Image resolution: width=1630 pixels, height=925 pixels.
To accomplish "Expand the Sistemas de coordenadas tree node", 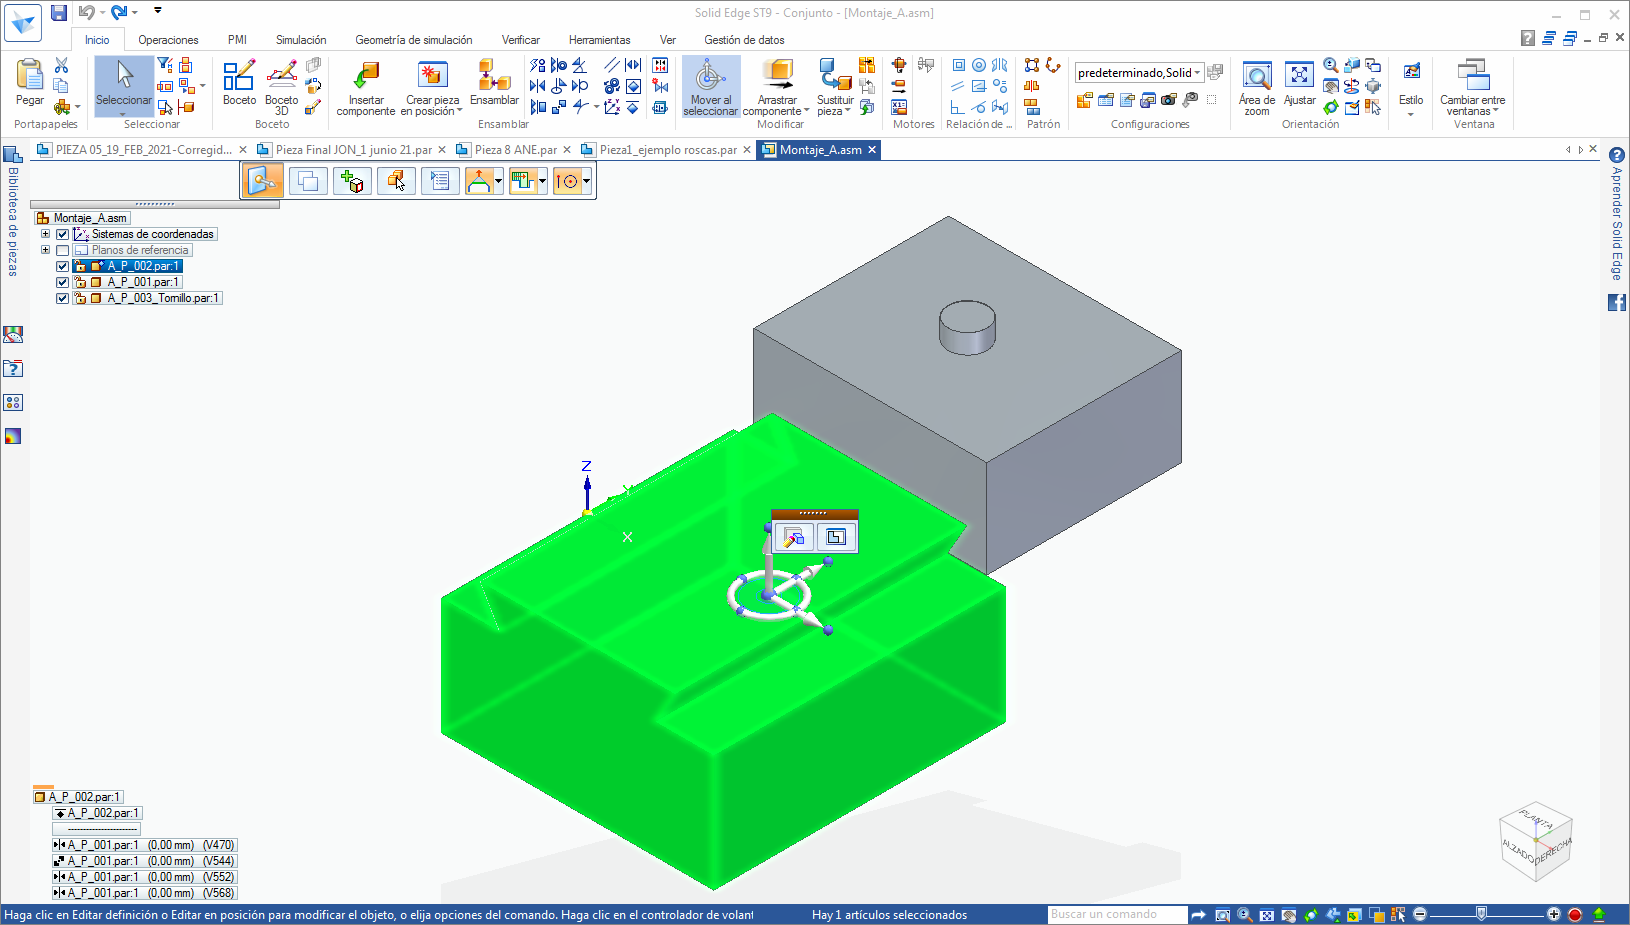I will point(45,234).
